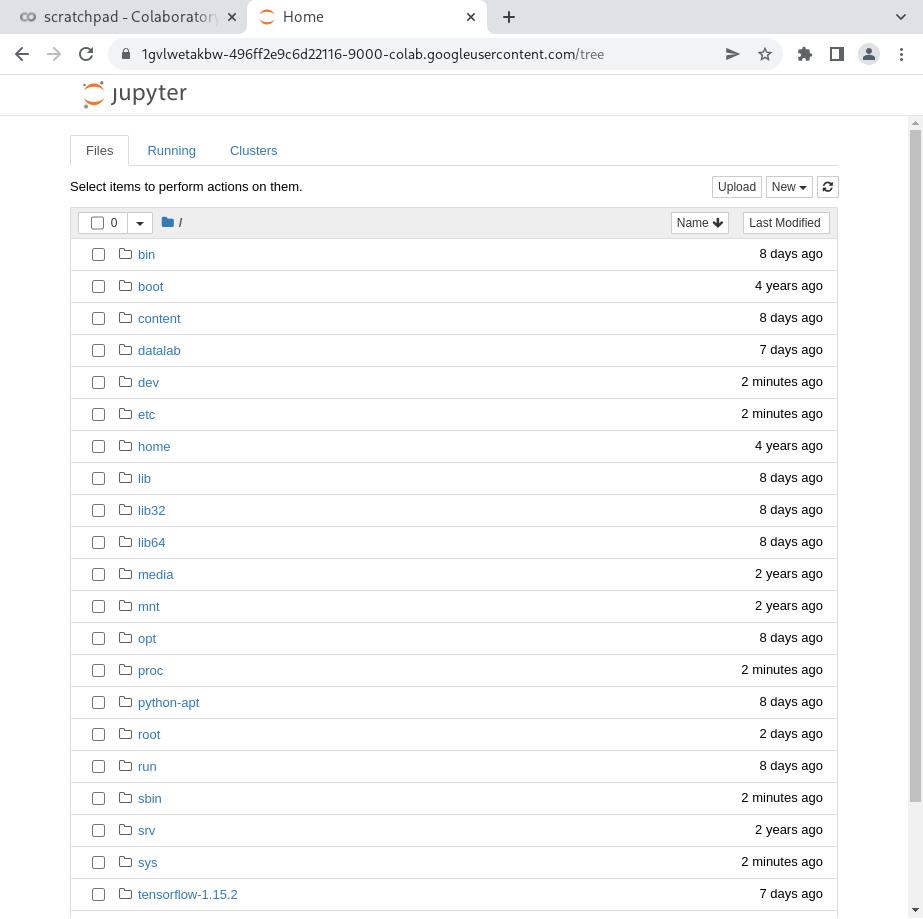
Task: Select the checkbox next to root folder
Action: coord(98,733)
